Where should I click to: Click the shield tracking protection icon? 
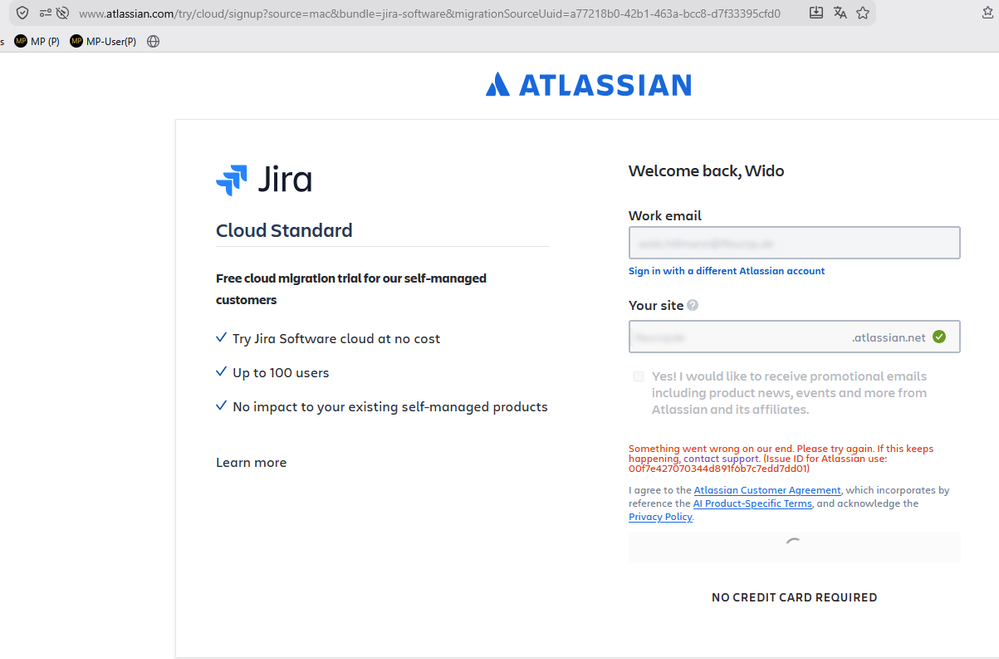[22, 13]
